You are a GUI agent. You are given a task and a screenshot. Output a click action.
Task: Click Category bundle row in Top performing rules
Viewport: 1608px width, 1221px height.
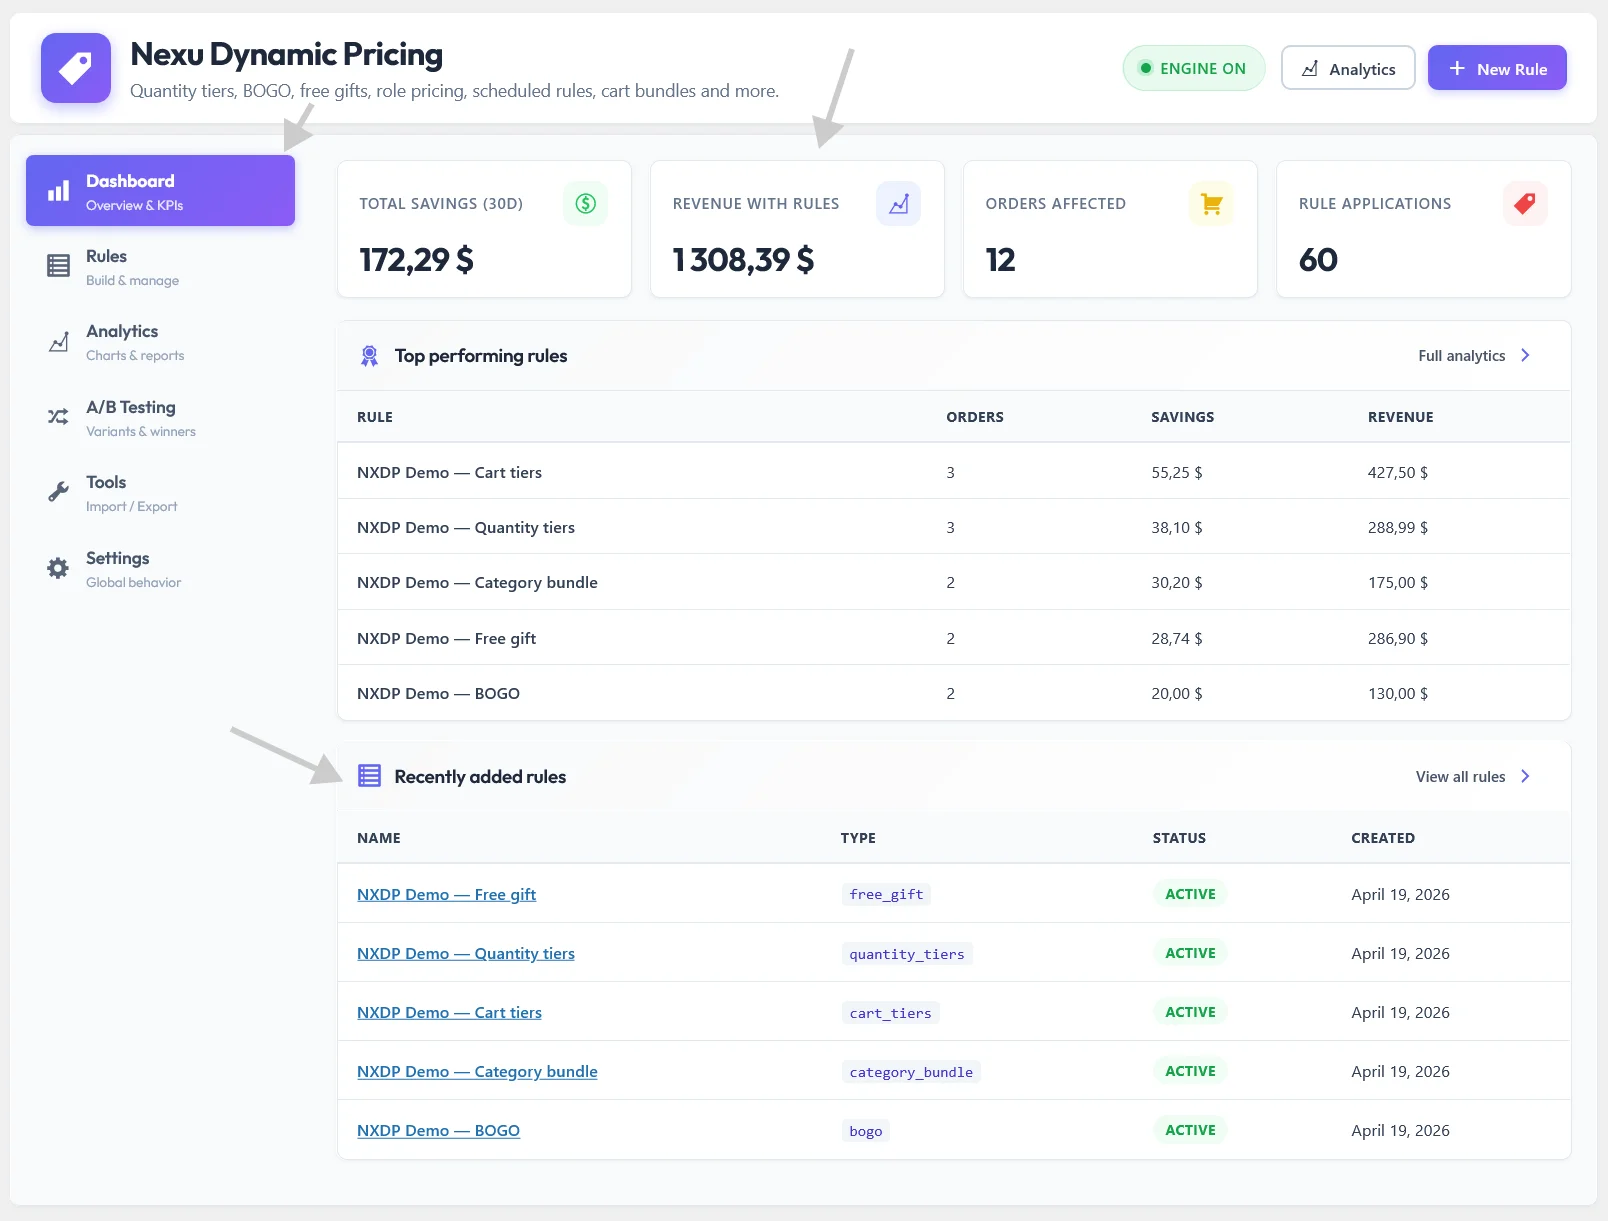(954, 582)
